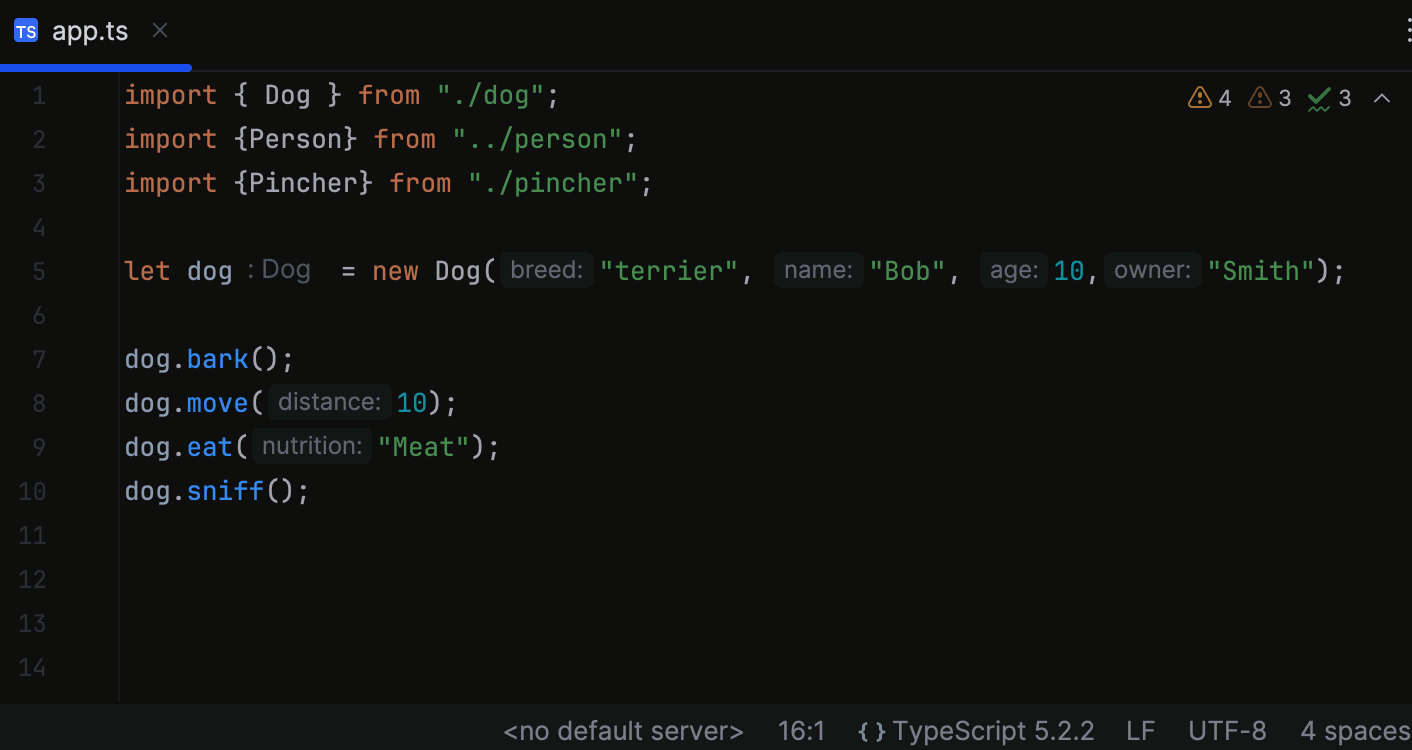Open the 4 spaces indentation selector
1412x750 pixels.
[1355, 731]
